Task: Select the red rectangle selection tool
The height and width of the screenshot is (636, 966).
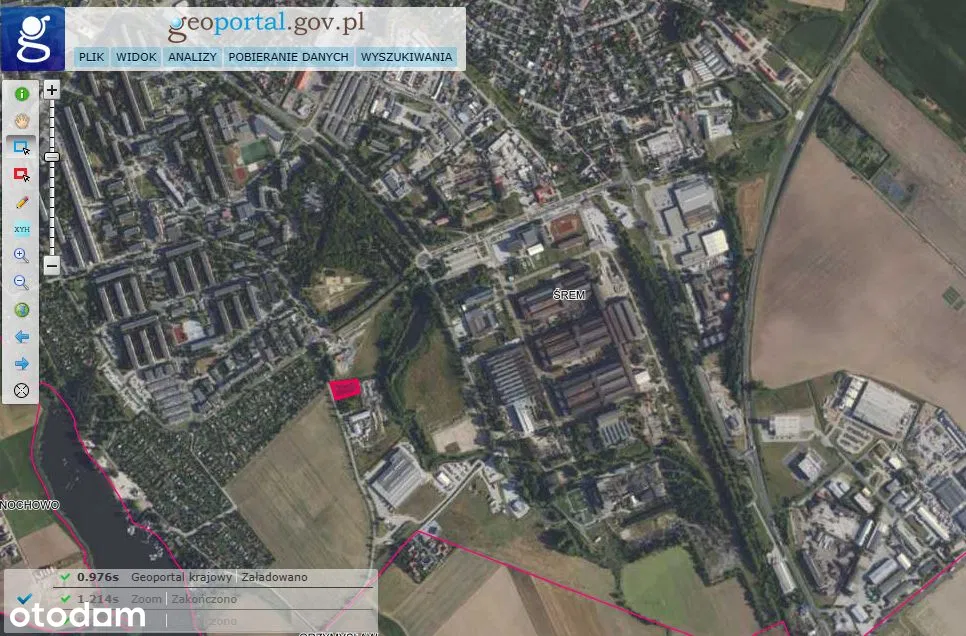Action: click(x=22, y=175)
